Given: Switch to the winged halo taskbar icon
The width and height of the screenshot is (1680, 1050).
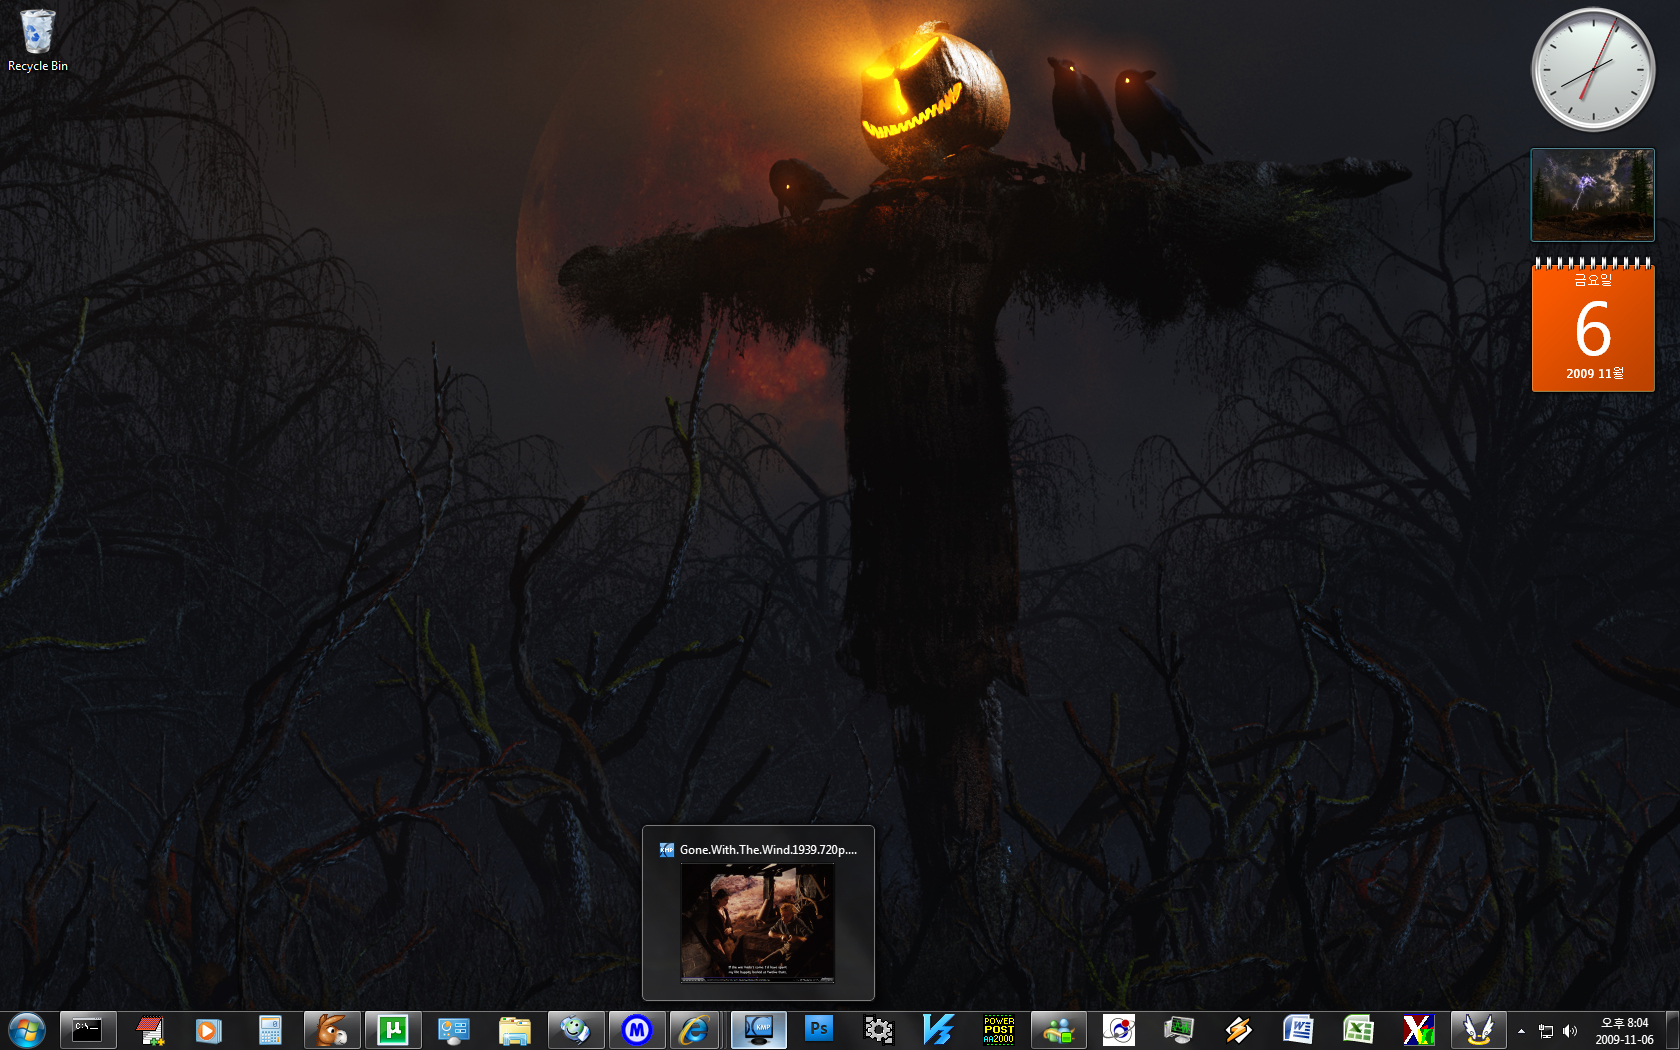Looking at the screenshot, I should click(x=1479, y=1030).
